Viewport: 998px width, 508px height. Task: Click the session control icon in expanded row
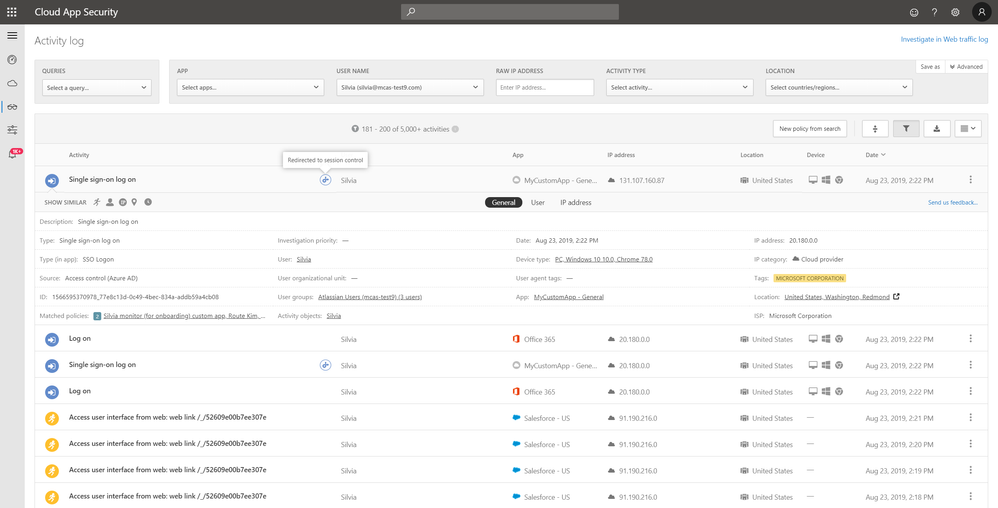pos(325,180)
